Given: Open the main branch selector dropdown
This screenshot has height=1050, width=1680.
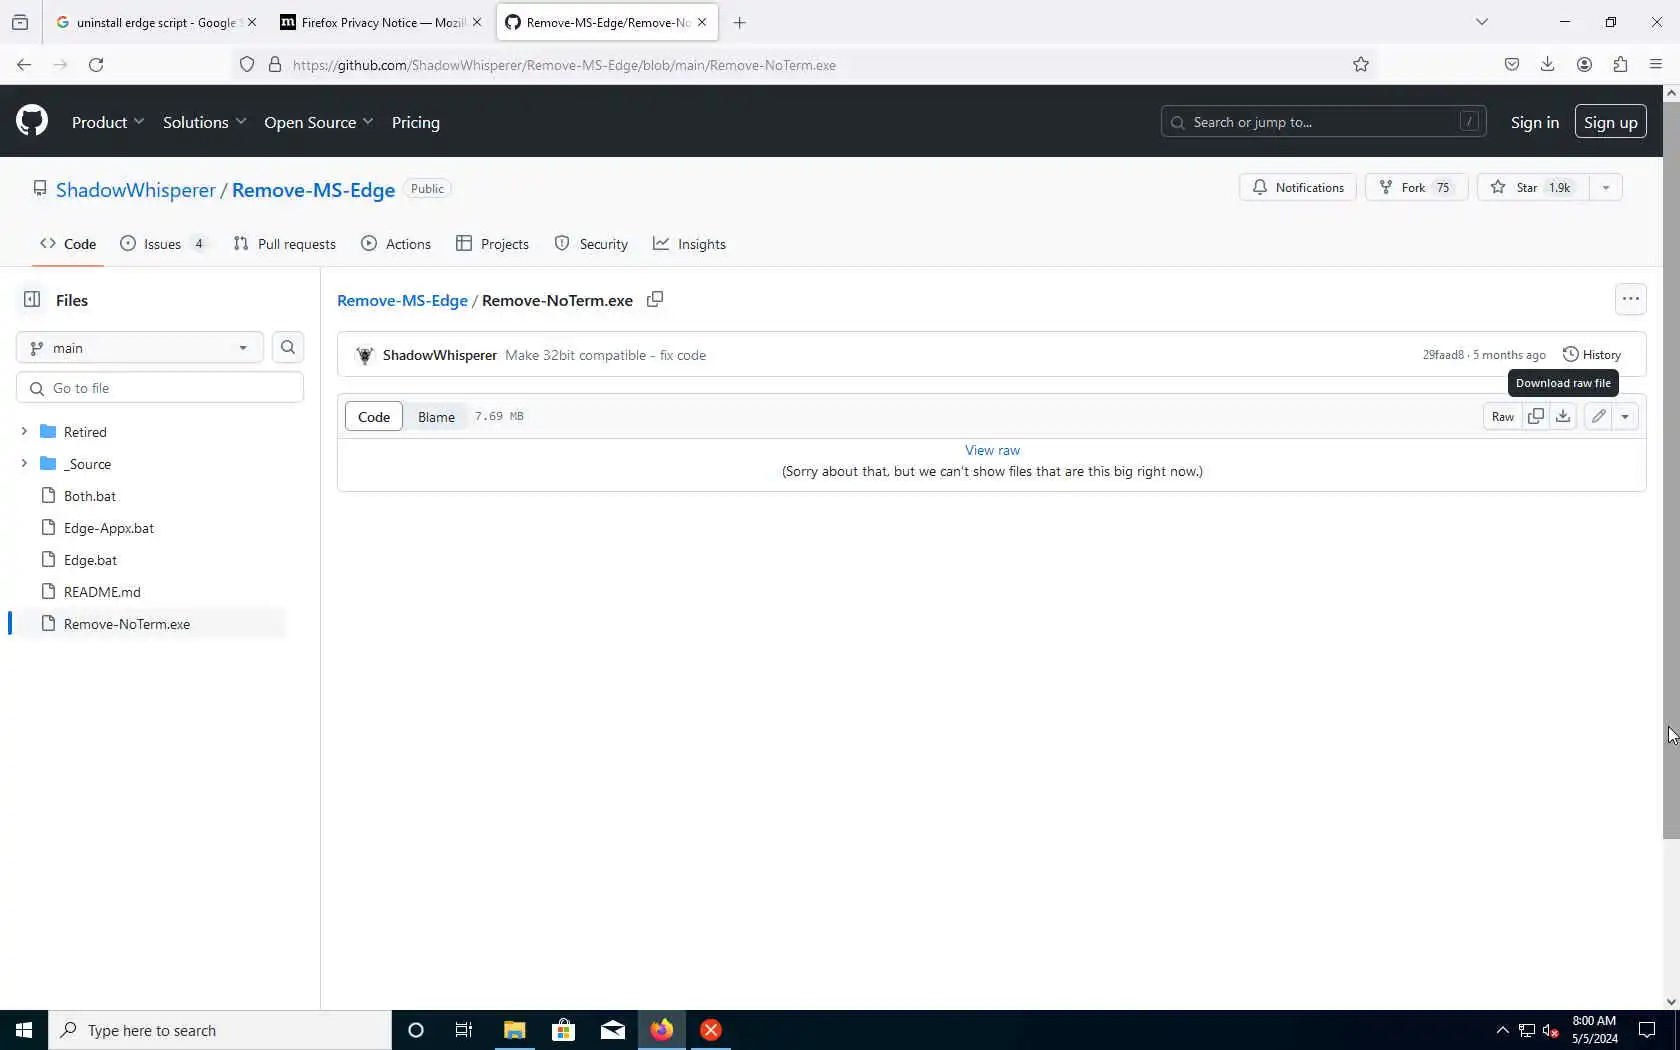Looking at the screenshot, I should 140,347.
